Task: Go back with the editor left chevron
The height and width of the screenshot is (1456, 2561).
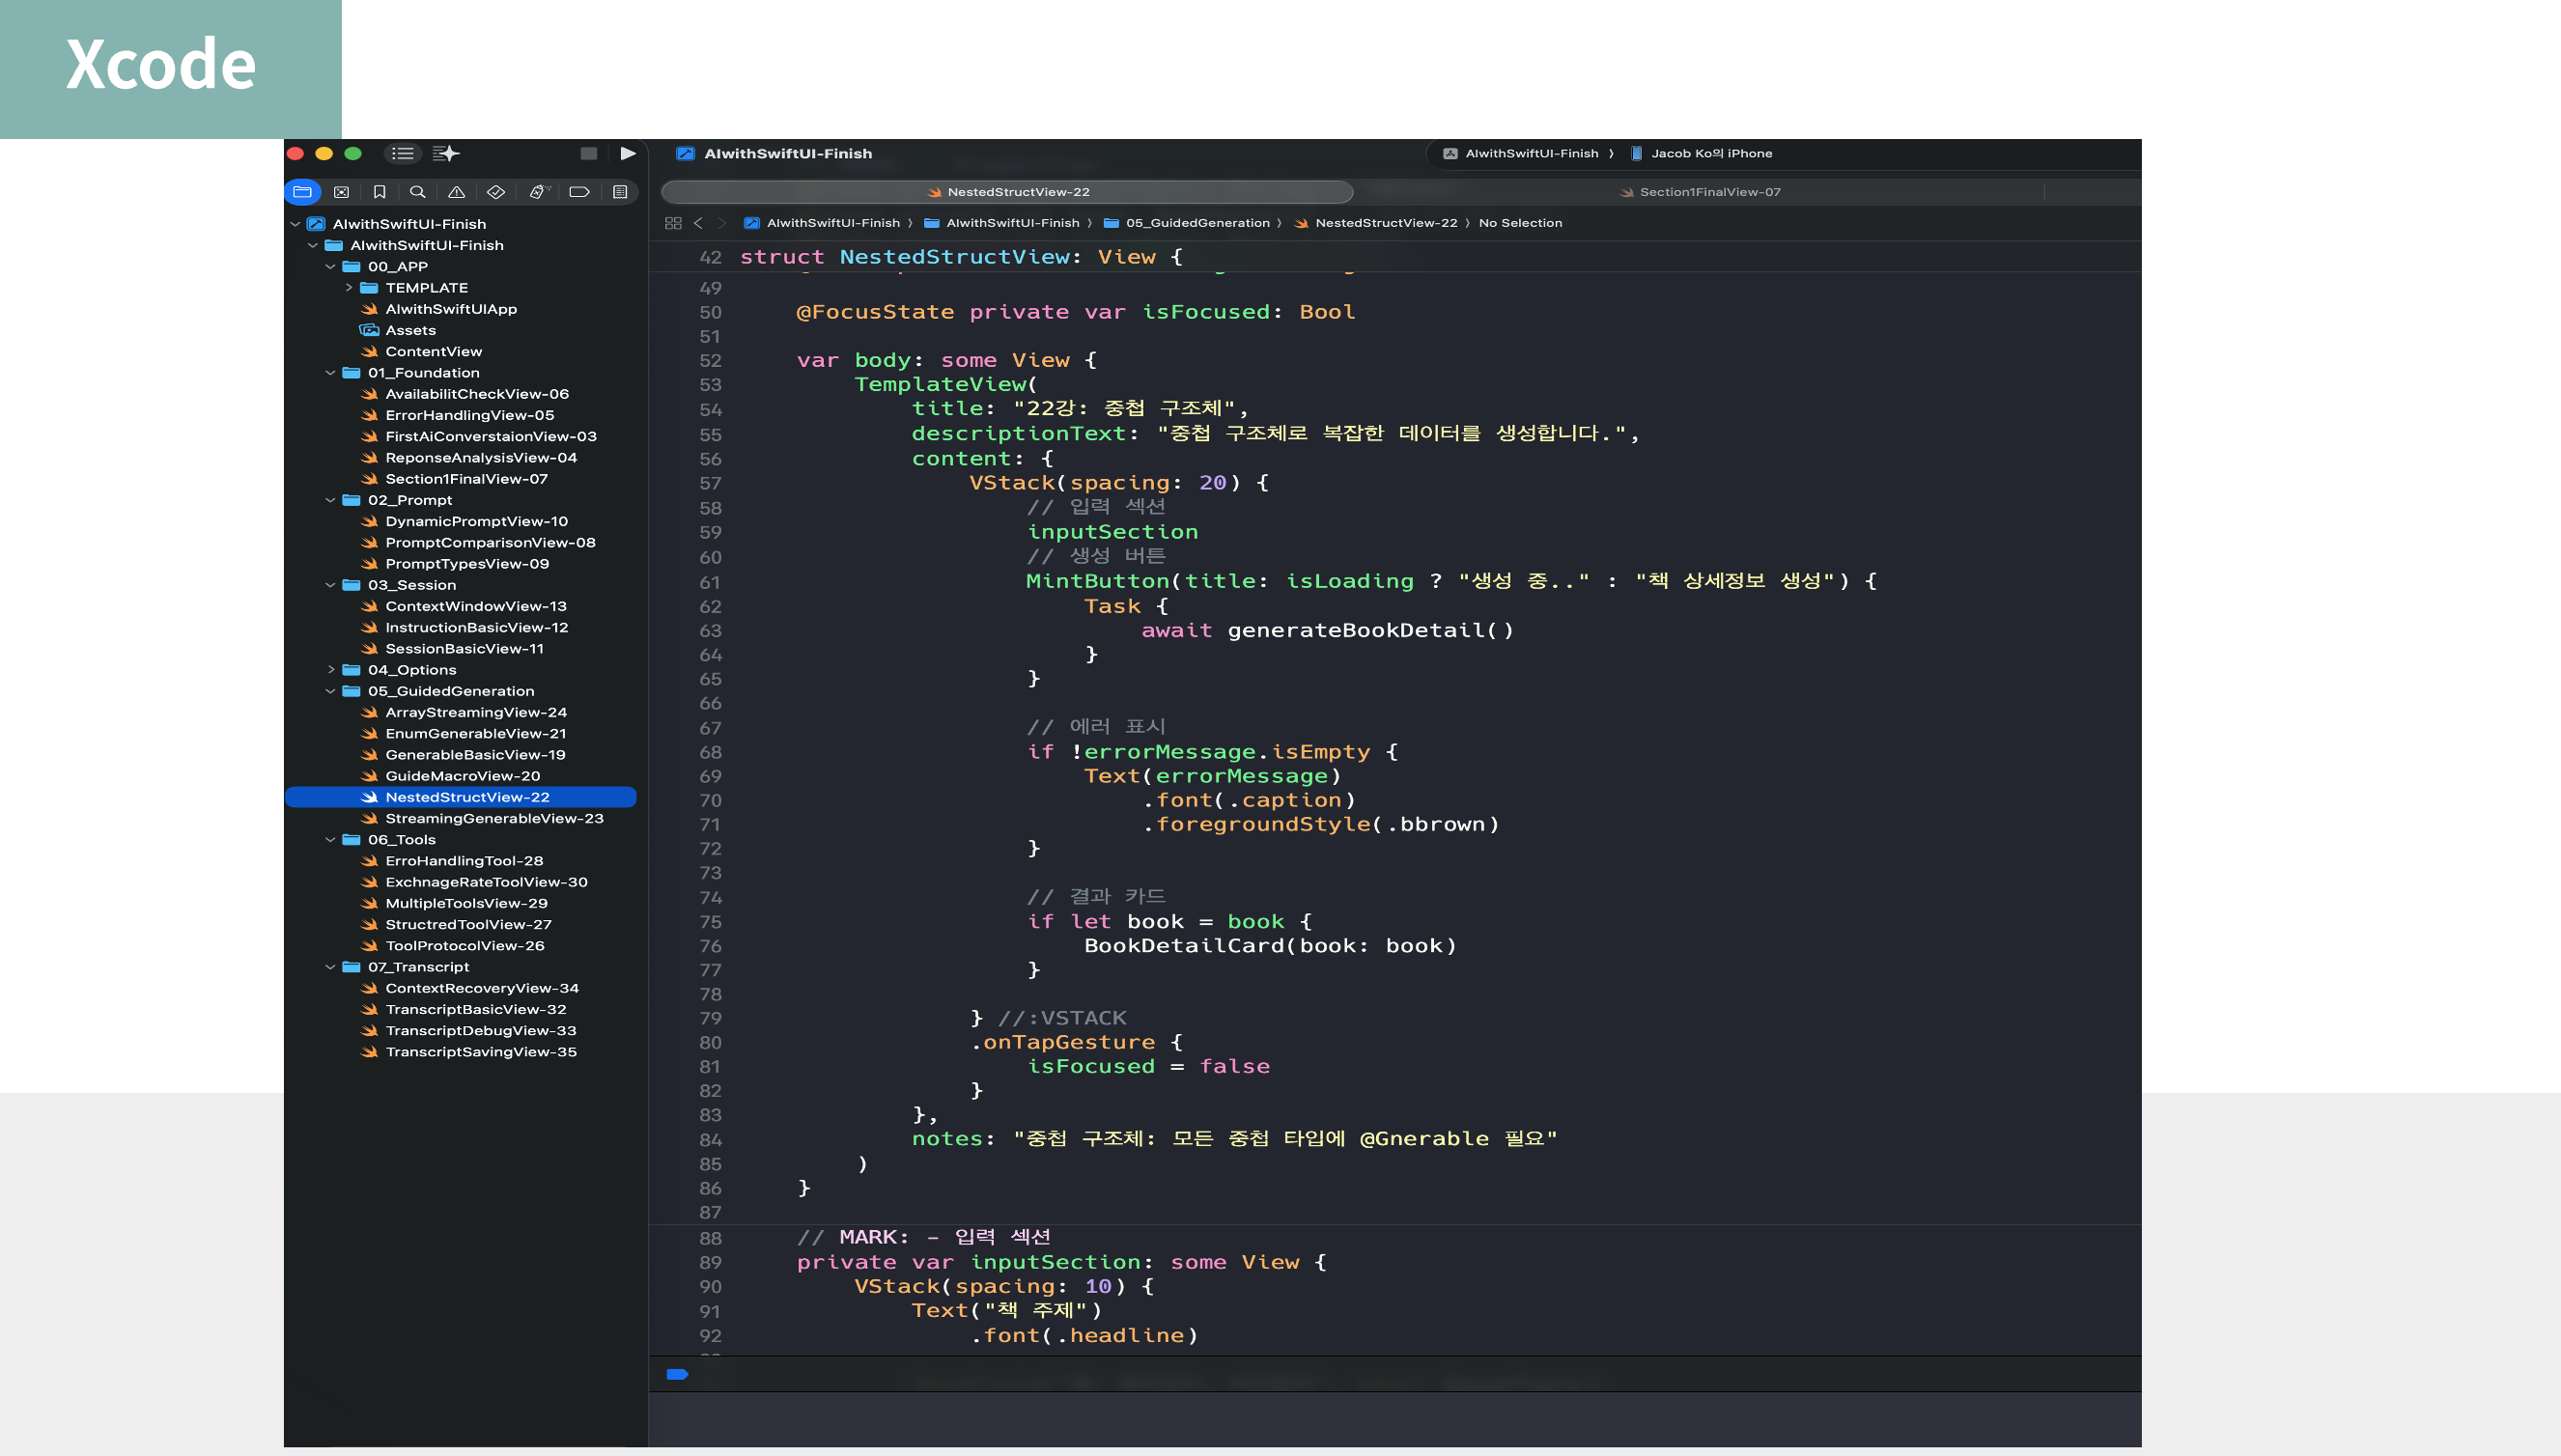Action: (698, 223)
